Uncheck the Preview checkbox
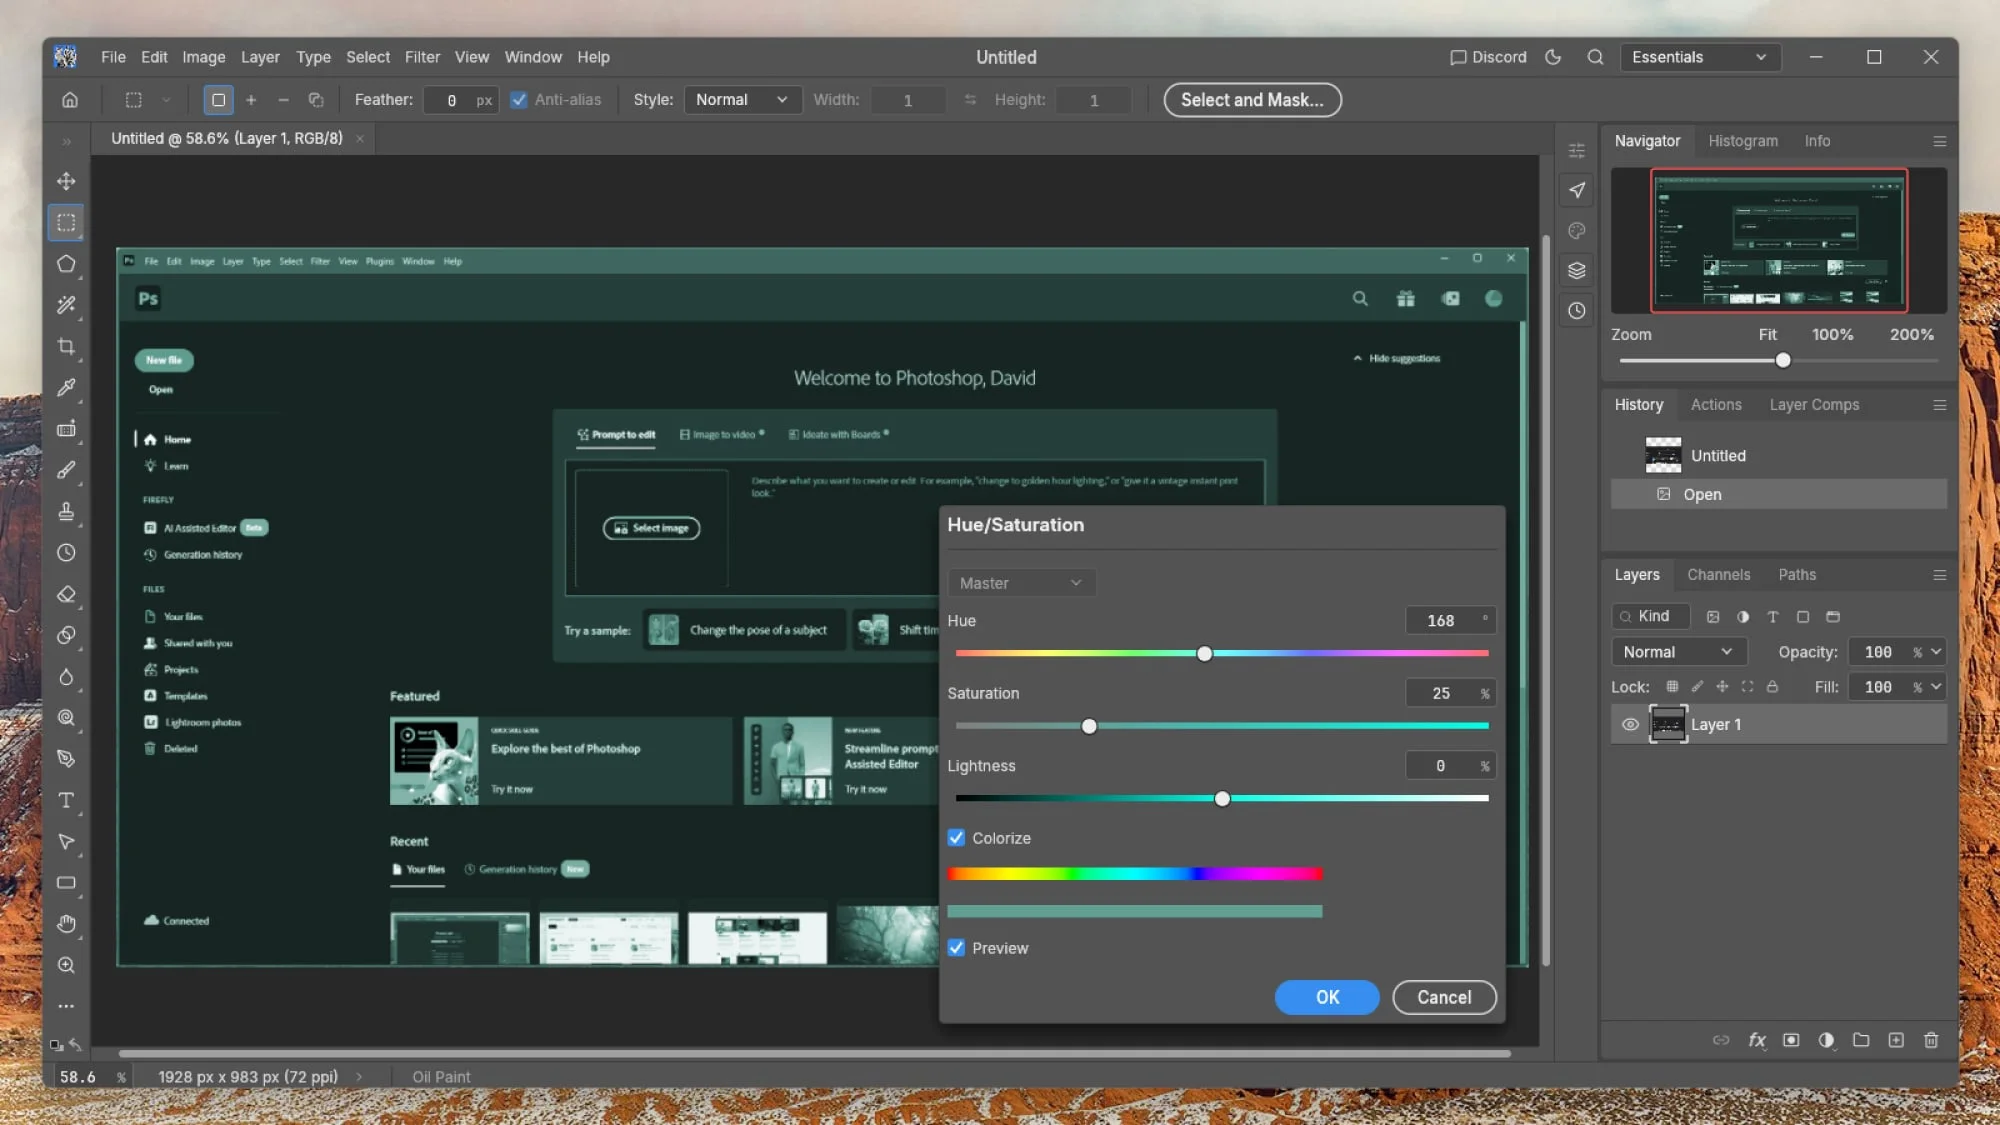Screen dimensions: 2000x1125 [956, 948]
